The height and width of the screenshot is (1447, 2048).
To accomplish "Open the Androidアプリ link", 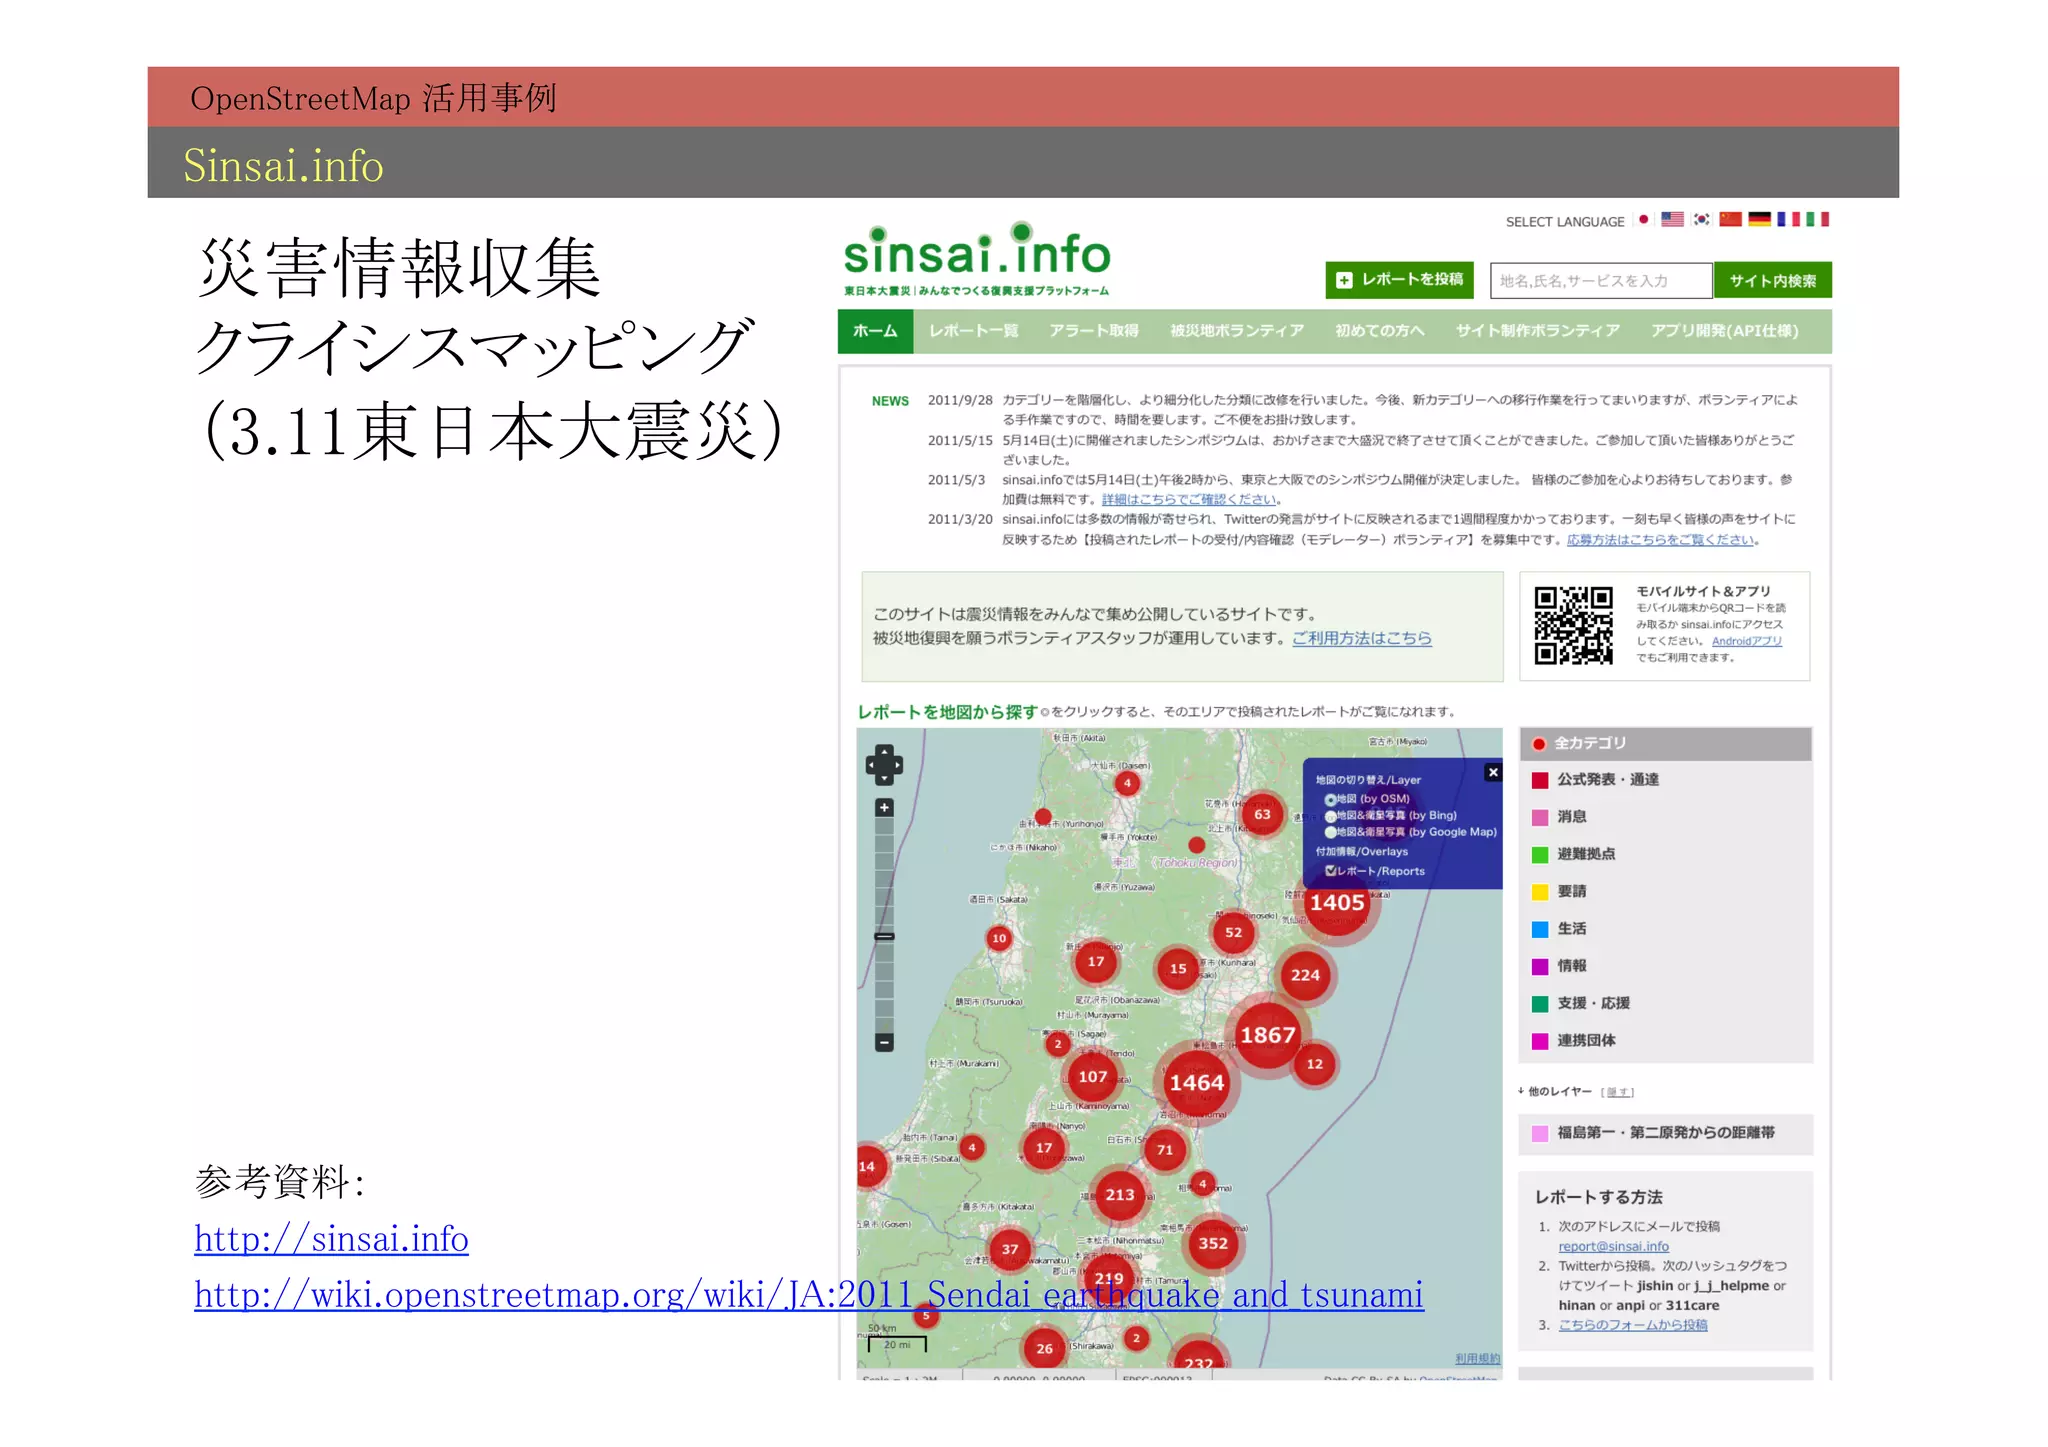I will (1746, 641).
